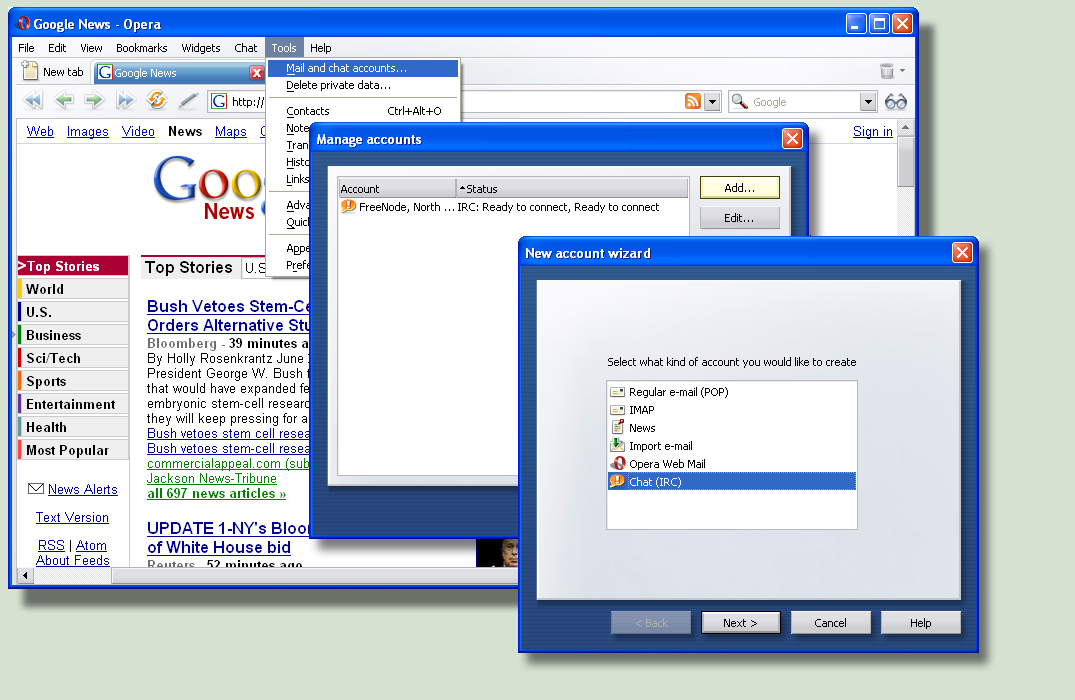Open the closed tabs trash icon

click(x=886, y=71)
